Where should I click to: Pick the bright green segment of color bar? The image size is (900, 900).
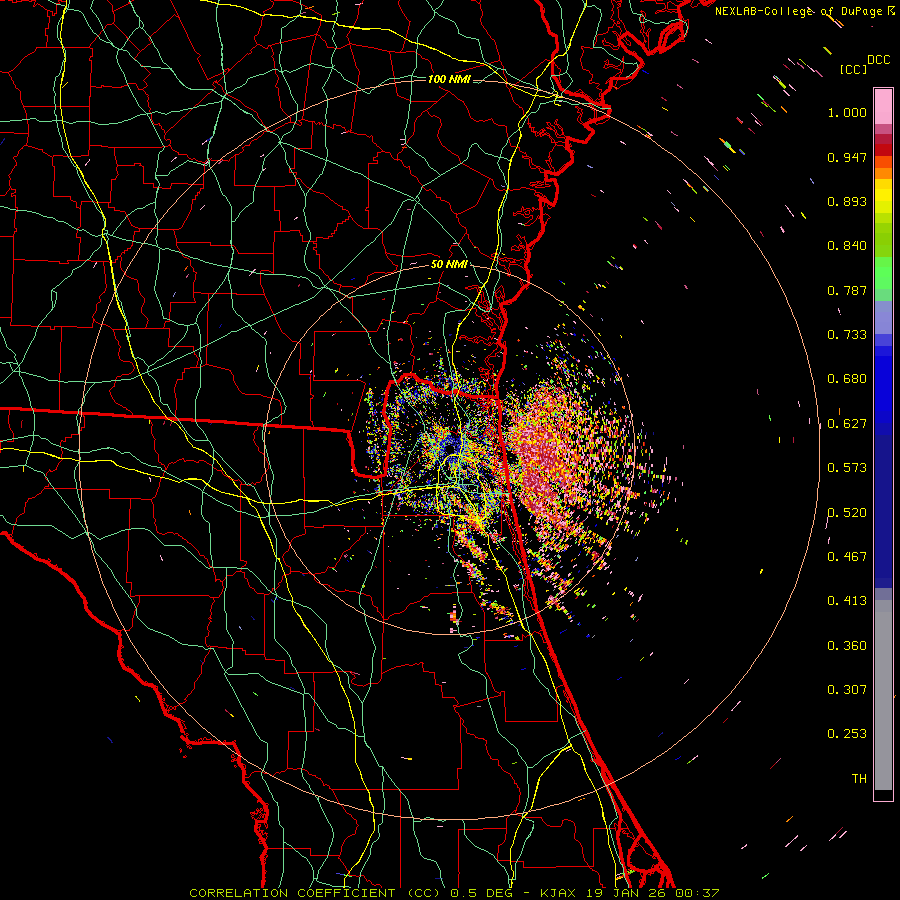(x=883, y=273)
